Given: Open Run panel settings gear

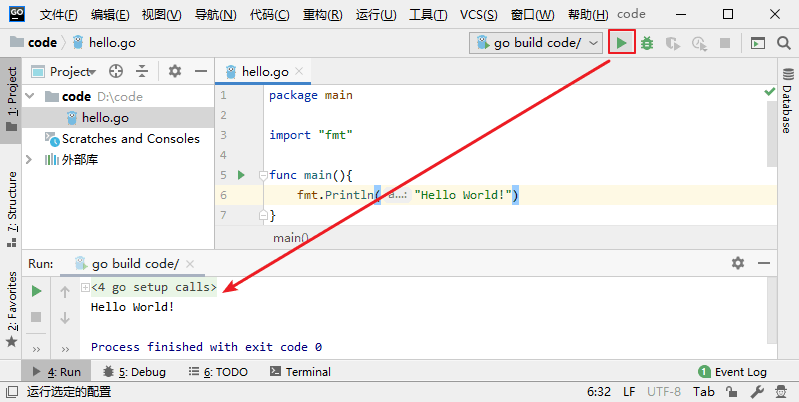Looking at the screenshot, I should [x=738, y=263].
